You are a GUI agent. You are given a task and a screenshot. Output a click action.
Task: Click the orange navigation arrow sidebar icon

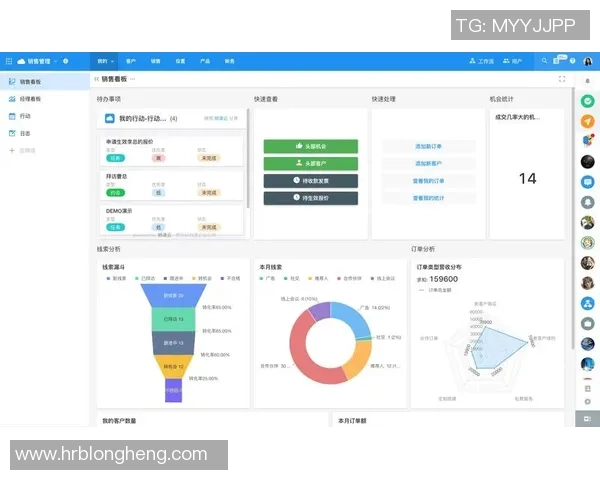pos(588,121)
